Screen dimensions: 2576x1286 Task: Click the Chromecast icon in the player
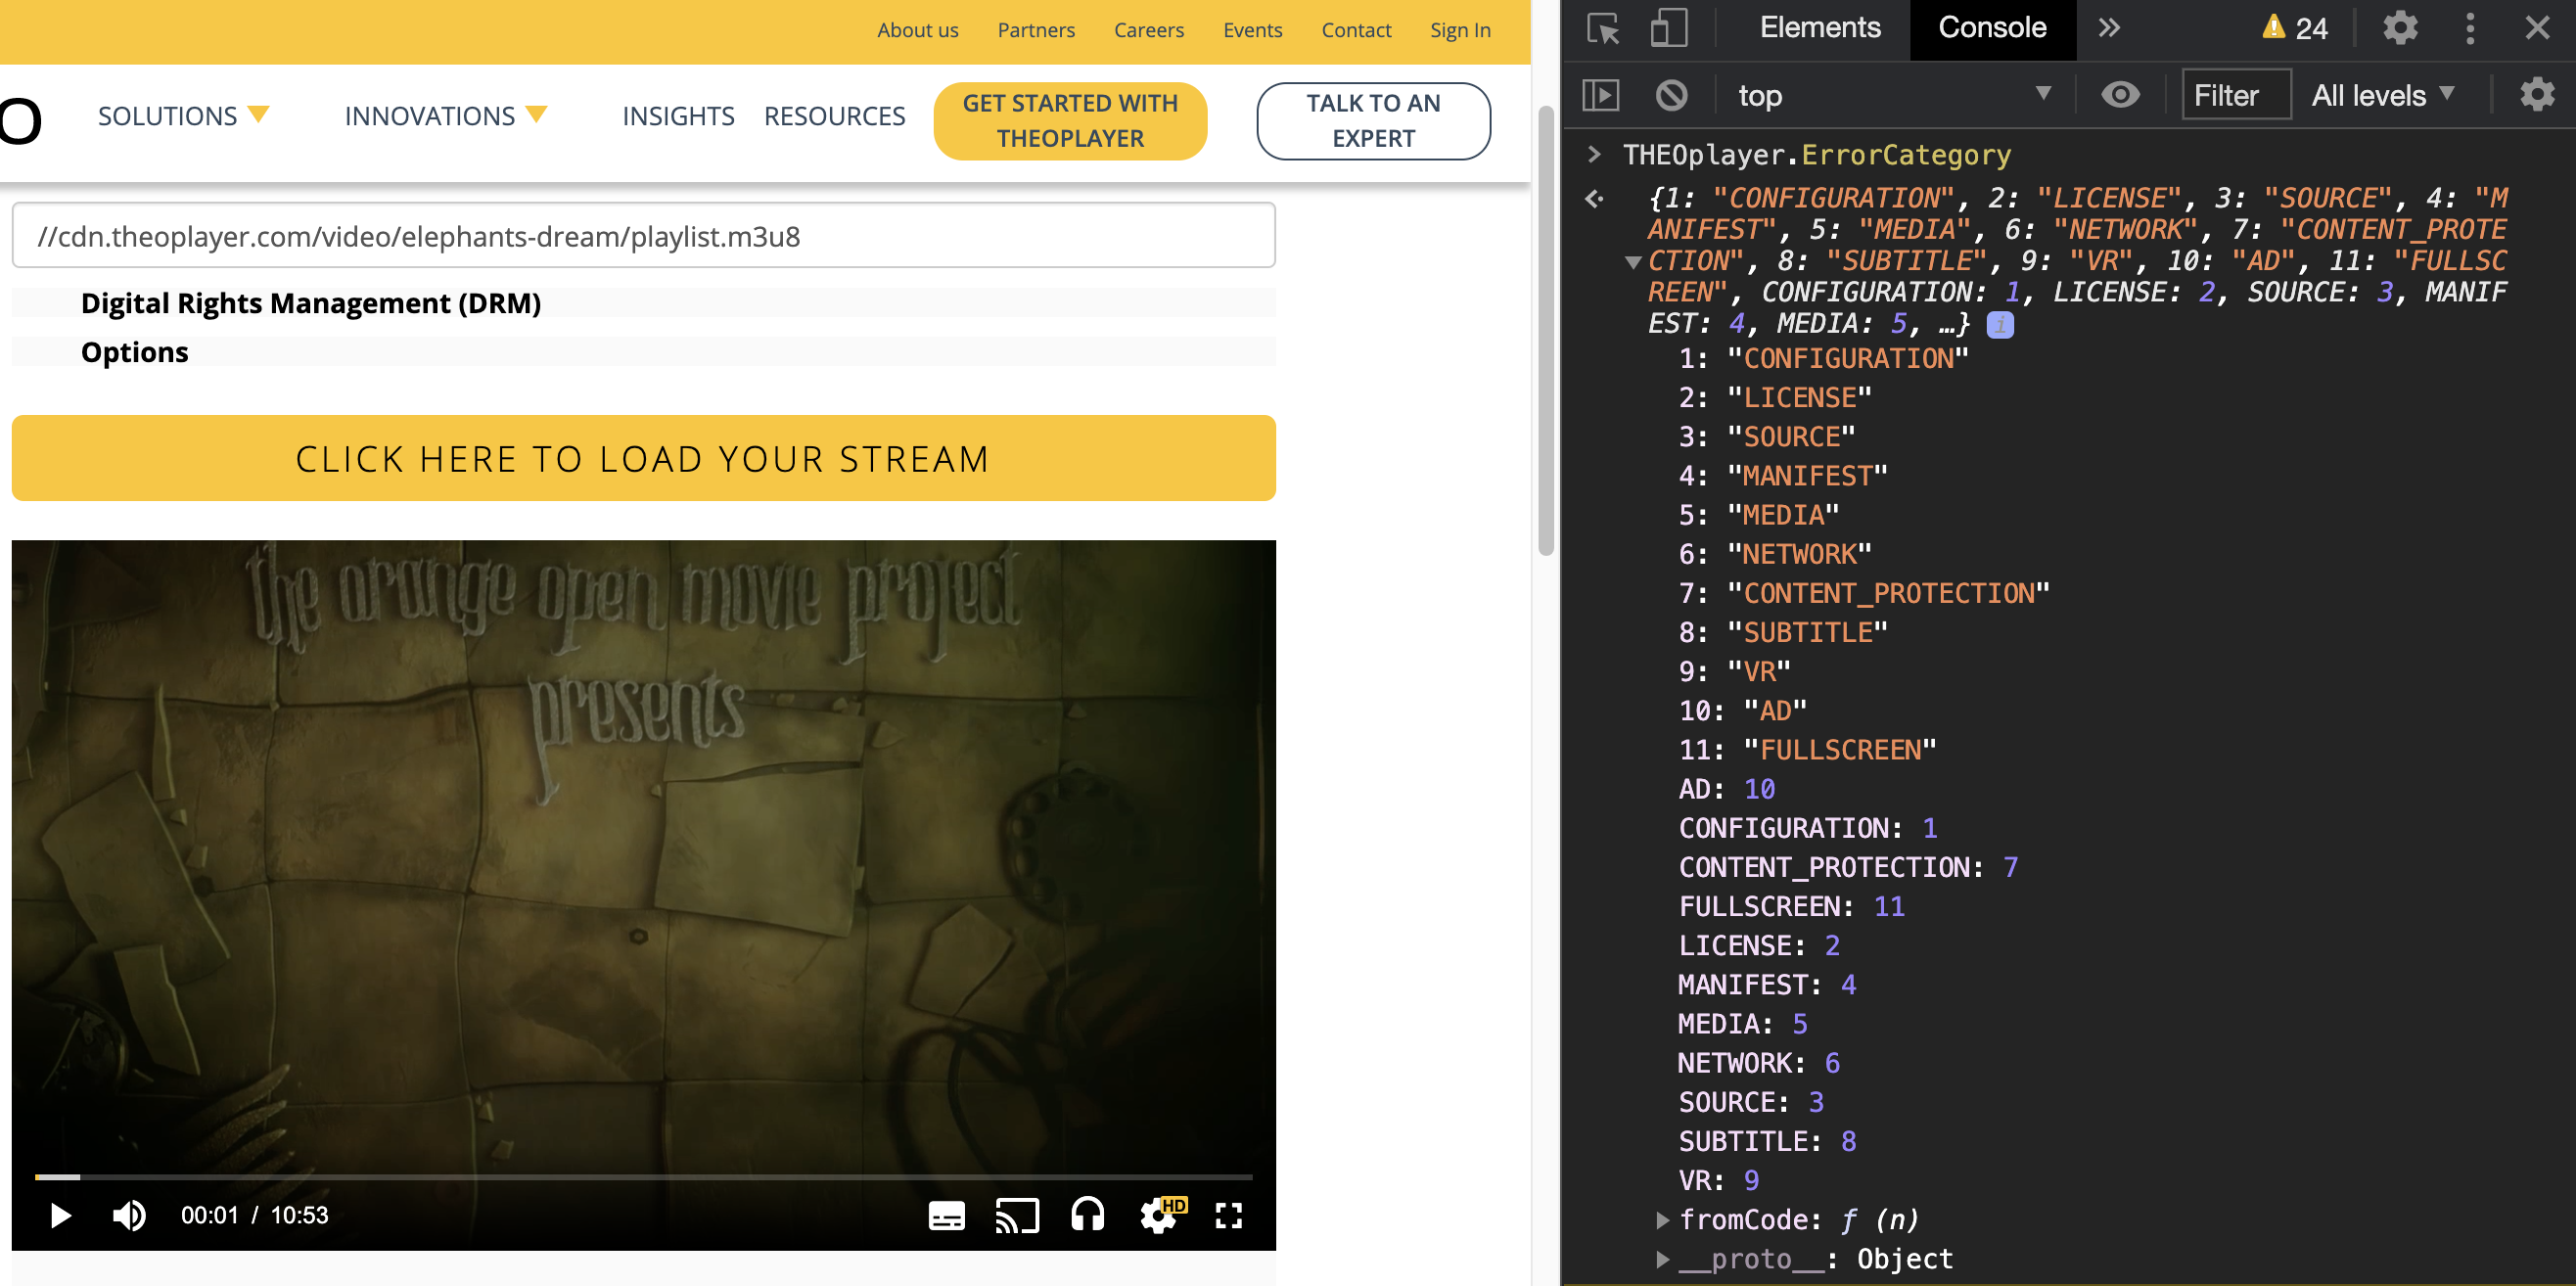[x=1016, y=1215]
